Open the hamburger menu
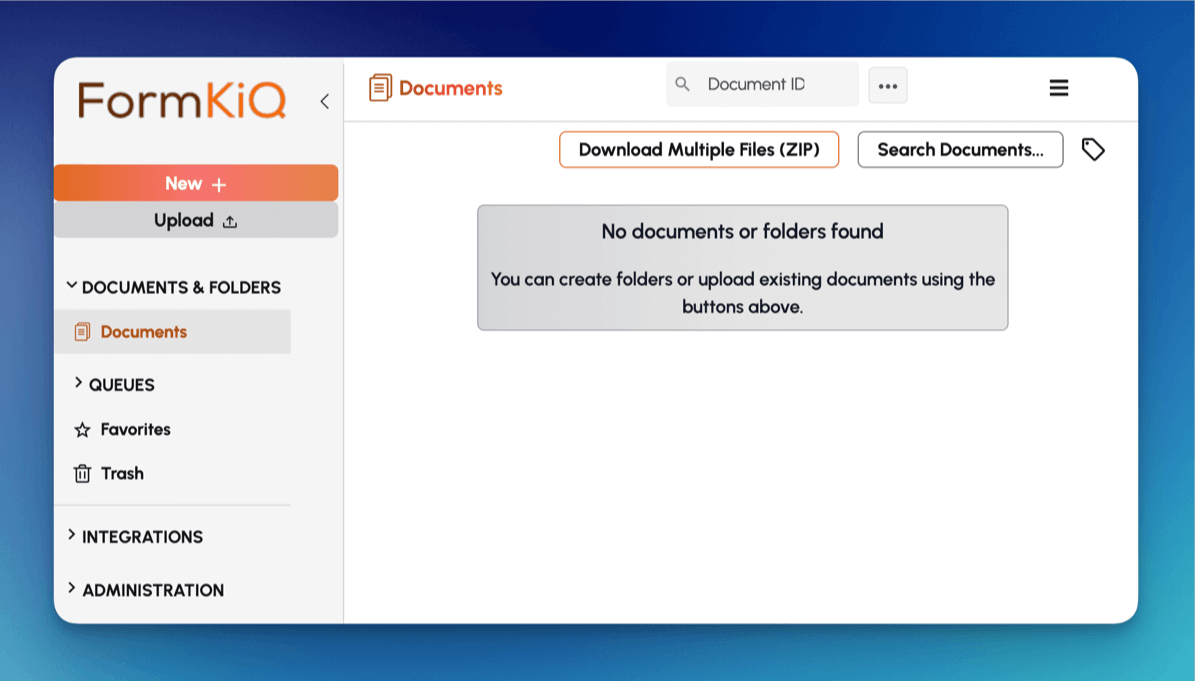The width and height of the screenshot is (1195, 681). 1059,88
